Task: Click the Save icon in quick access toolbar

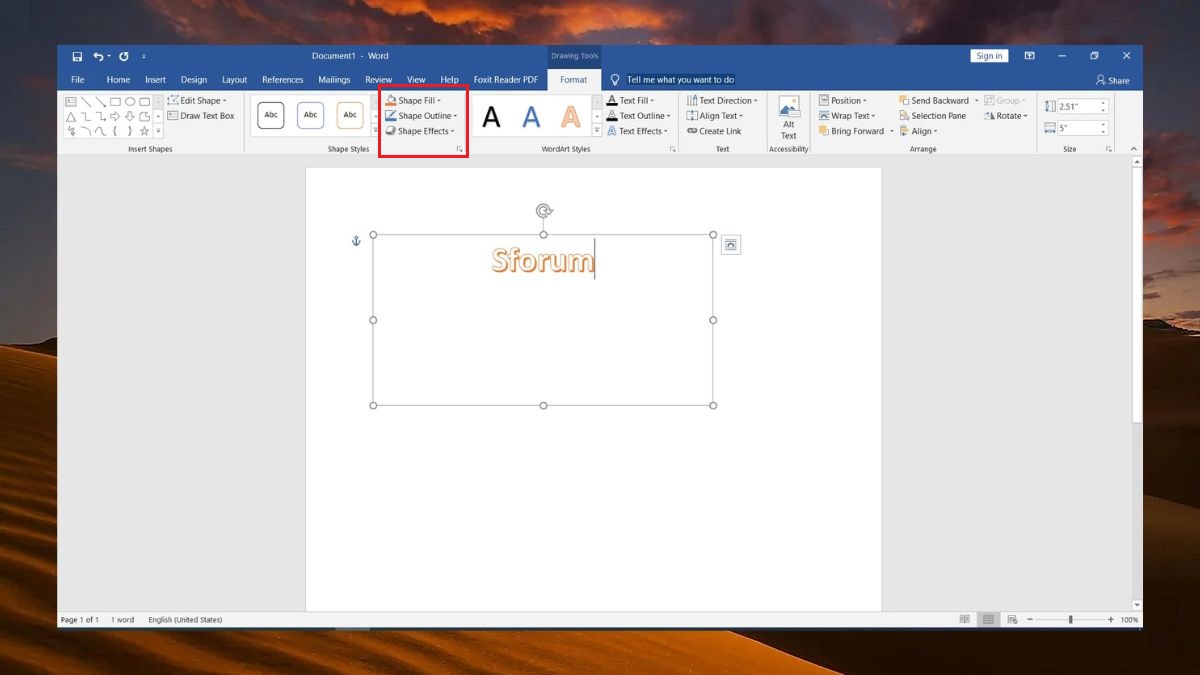Action: pos(77,56)
